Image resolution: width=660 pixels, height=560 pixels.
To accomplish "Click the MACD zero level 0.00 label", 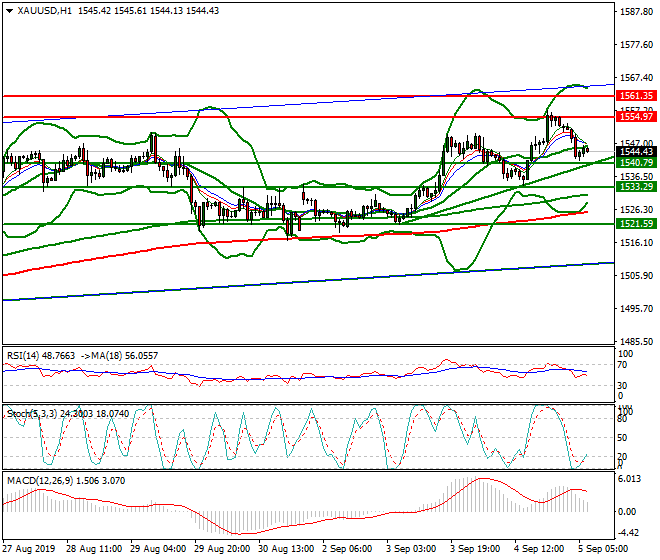I will pyautogui.click(x=627, y=512).
